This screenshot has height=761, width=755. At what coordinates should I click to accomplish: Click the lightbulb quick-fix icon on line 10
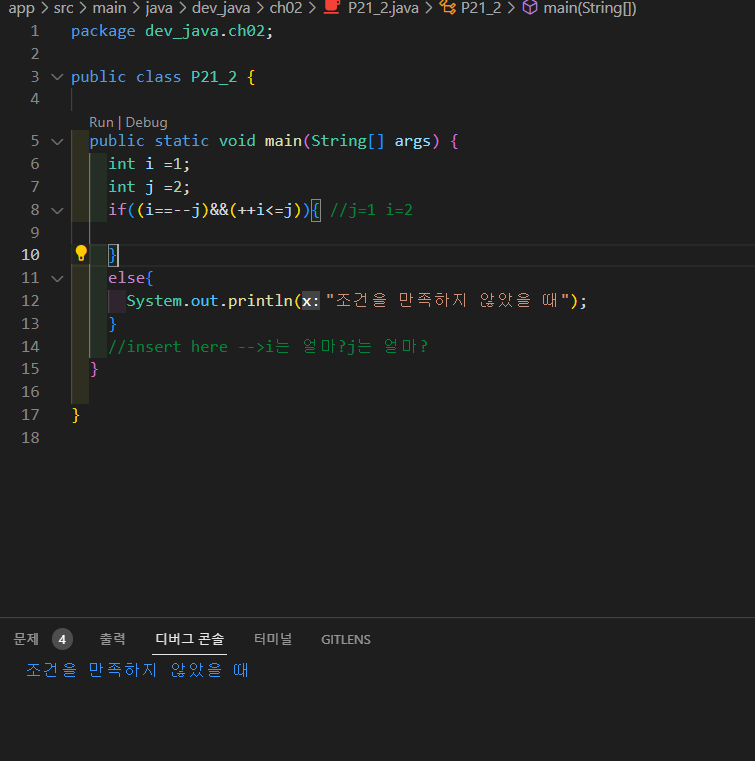81,253
